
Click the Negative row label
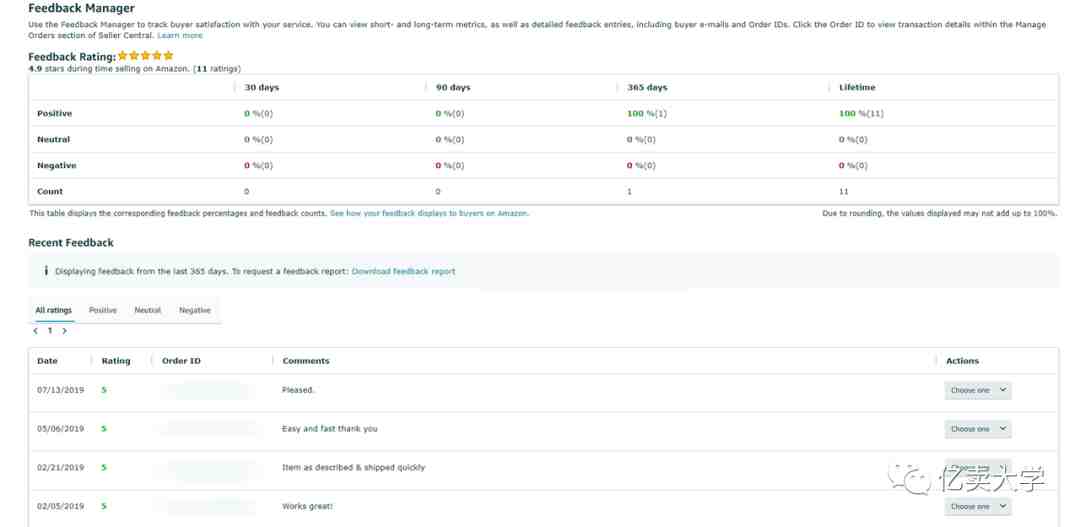[56, 166]
